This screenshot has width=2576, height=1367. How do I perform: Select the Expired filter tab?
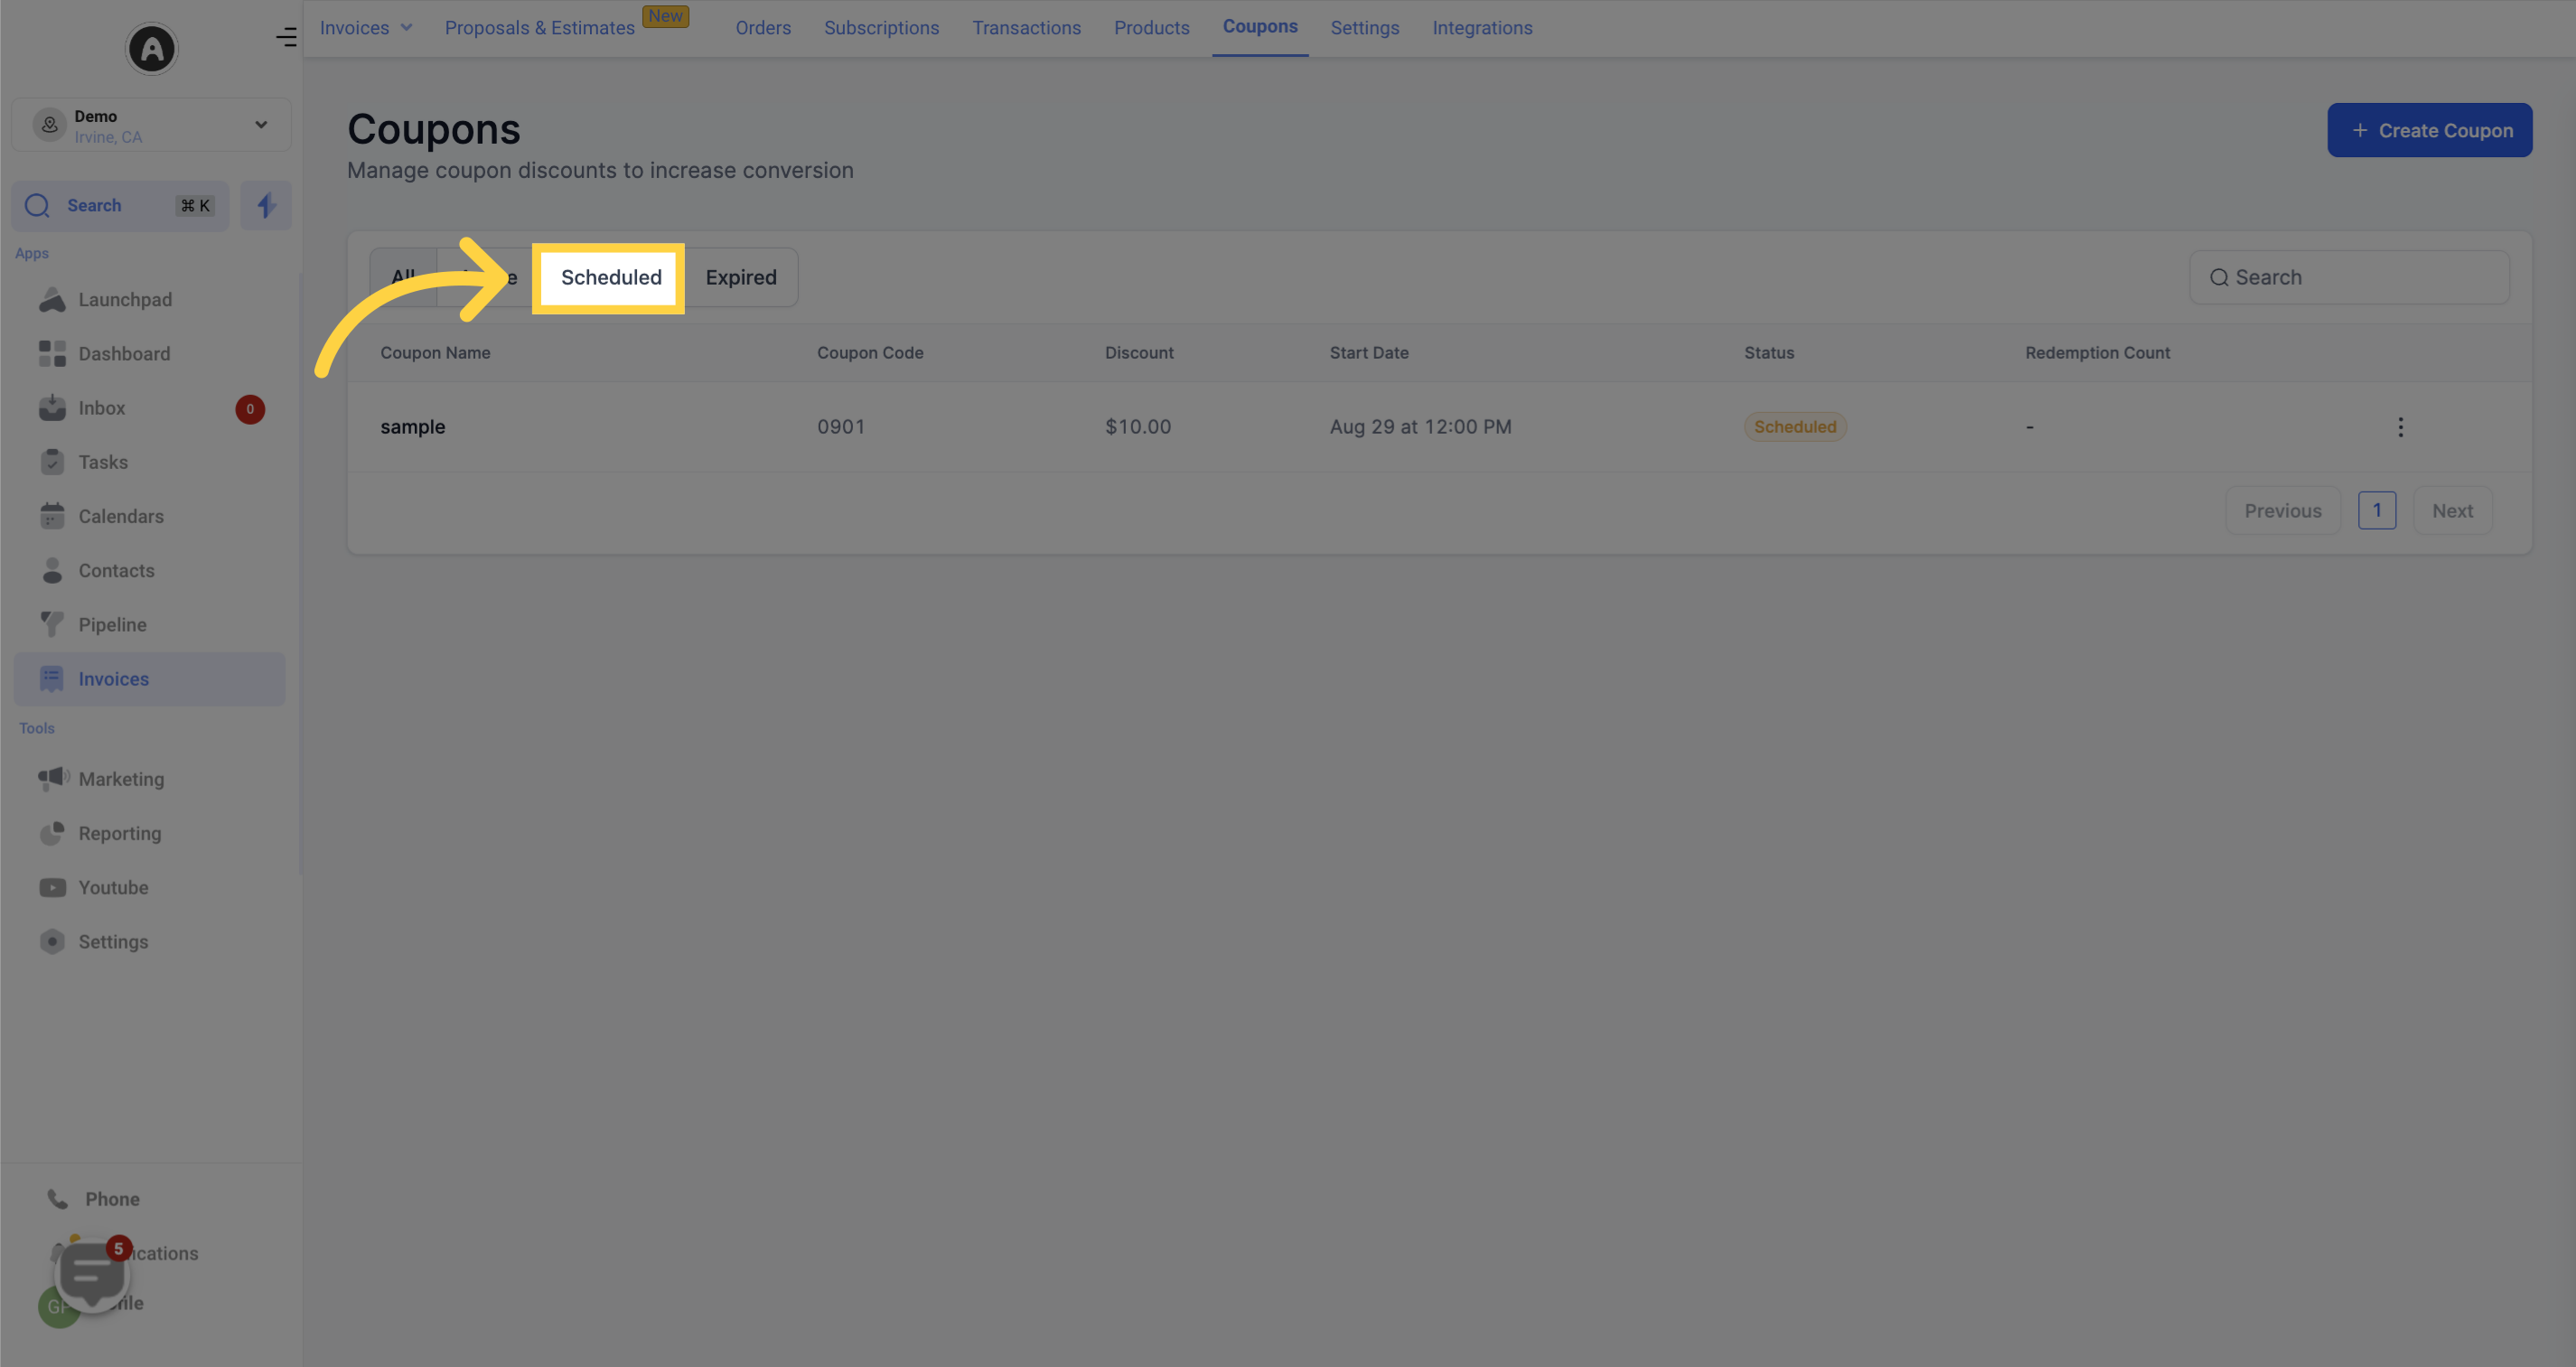[x=741, y=276]
